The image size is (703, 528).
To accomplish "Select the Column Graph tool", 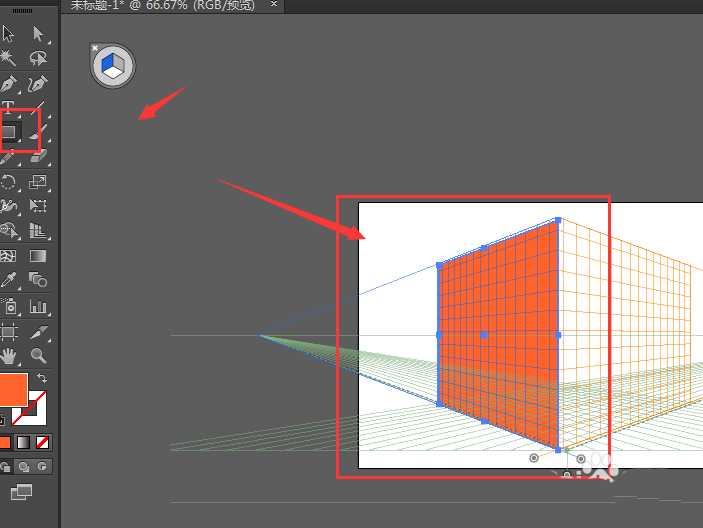I will pos(38,306).
